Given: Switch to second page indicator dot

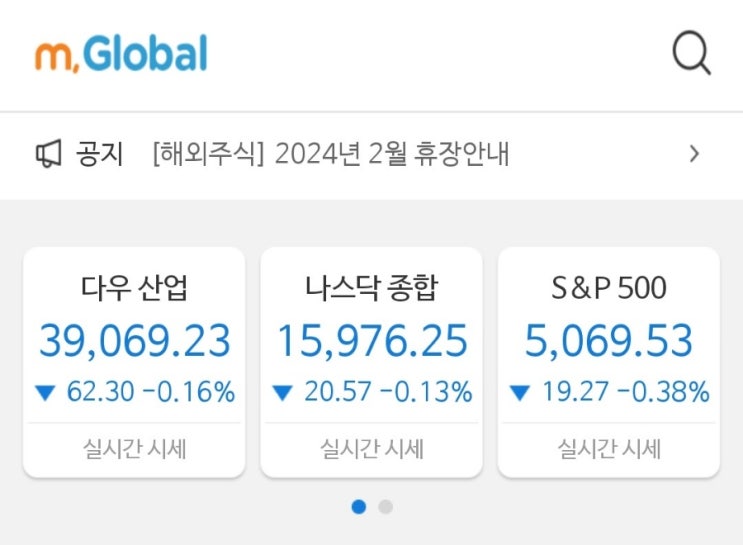Looking at the screenshot, I should tap(385, 507).
